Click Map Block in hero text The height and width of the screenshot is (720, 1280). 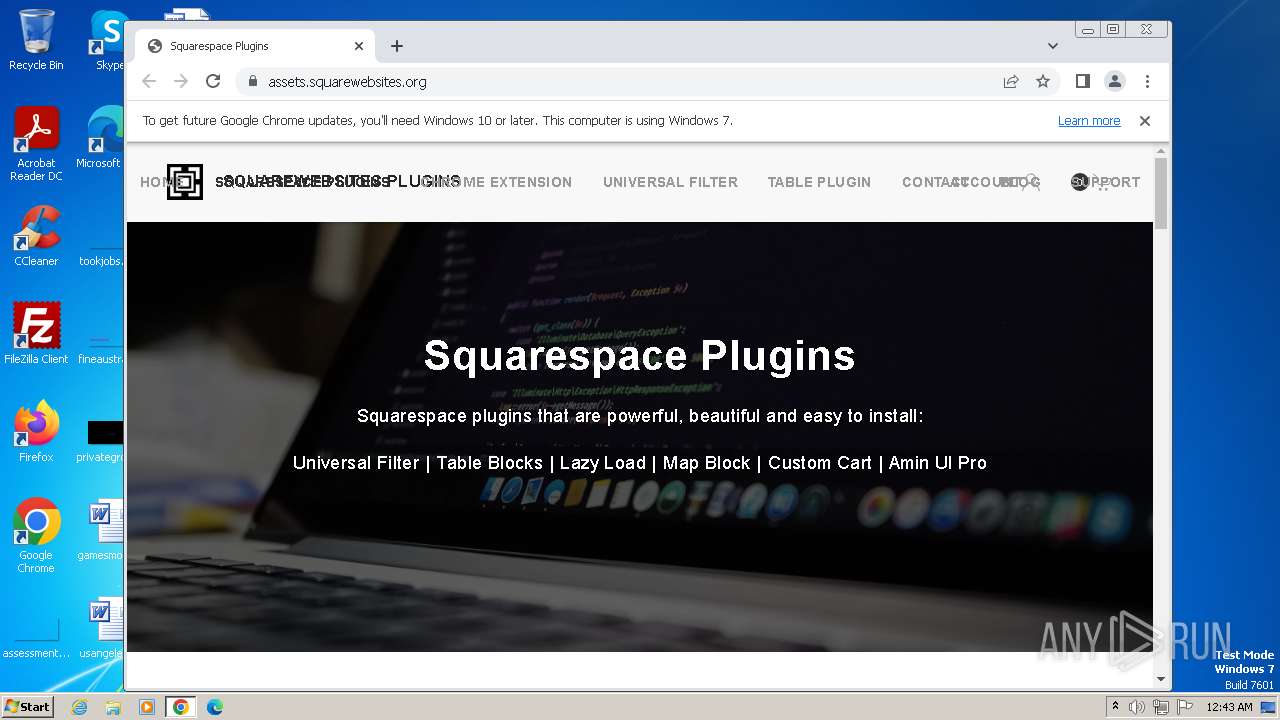click(706, 463)
